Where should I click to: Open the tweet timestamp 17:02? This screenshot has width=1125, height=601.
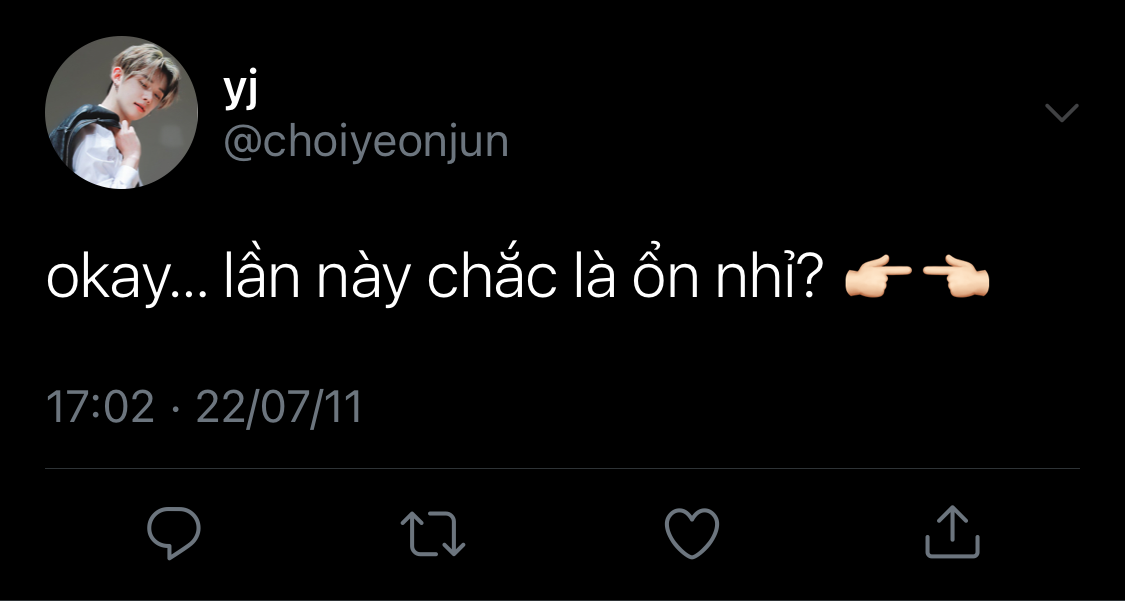pyautogui.click(x=100, y=407)
